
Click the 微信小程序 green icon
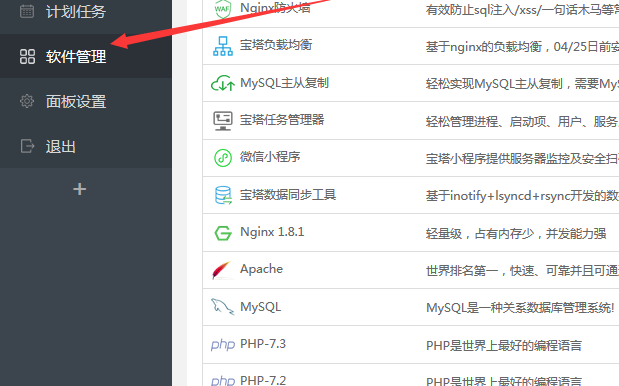(223, 158)
